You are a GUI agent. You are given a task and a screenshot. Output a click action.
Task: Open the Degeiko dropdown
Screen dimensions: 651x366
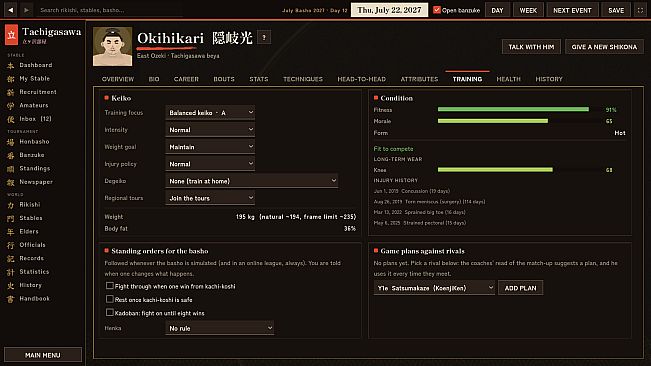(252, 181)
